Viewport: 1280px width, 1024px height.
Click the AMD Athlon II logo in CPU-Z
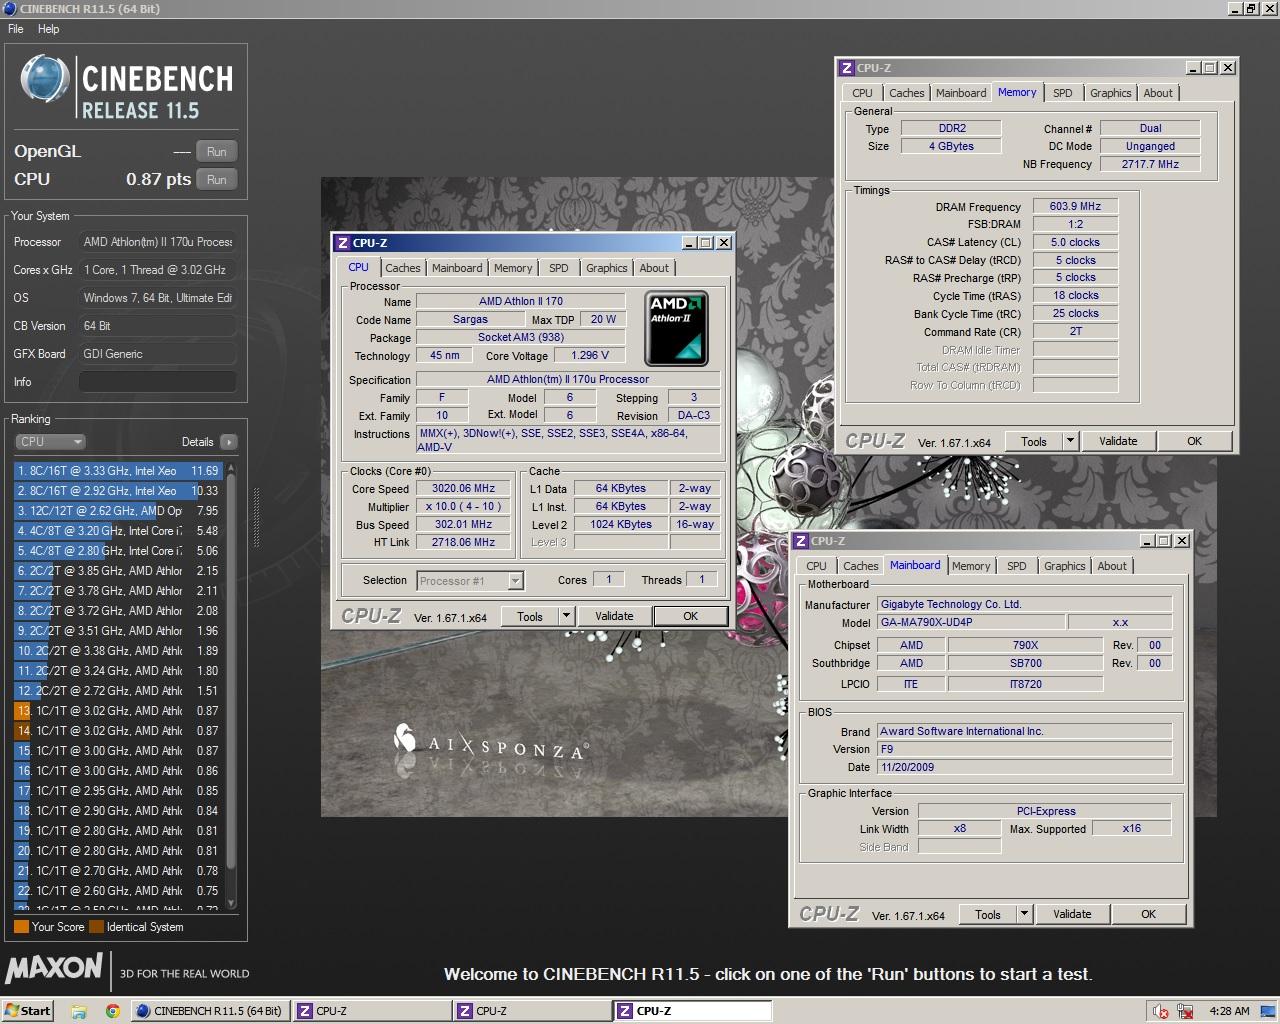[x=677, y=328]
